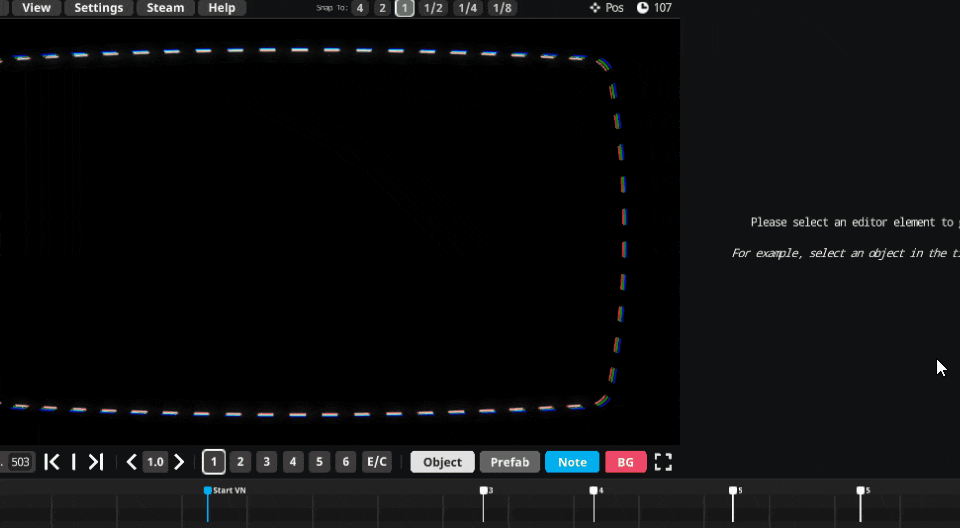This screenshot has width=960, height=528.
Task: Switch to timeline layer 3
Action: click(266, 462)
